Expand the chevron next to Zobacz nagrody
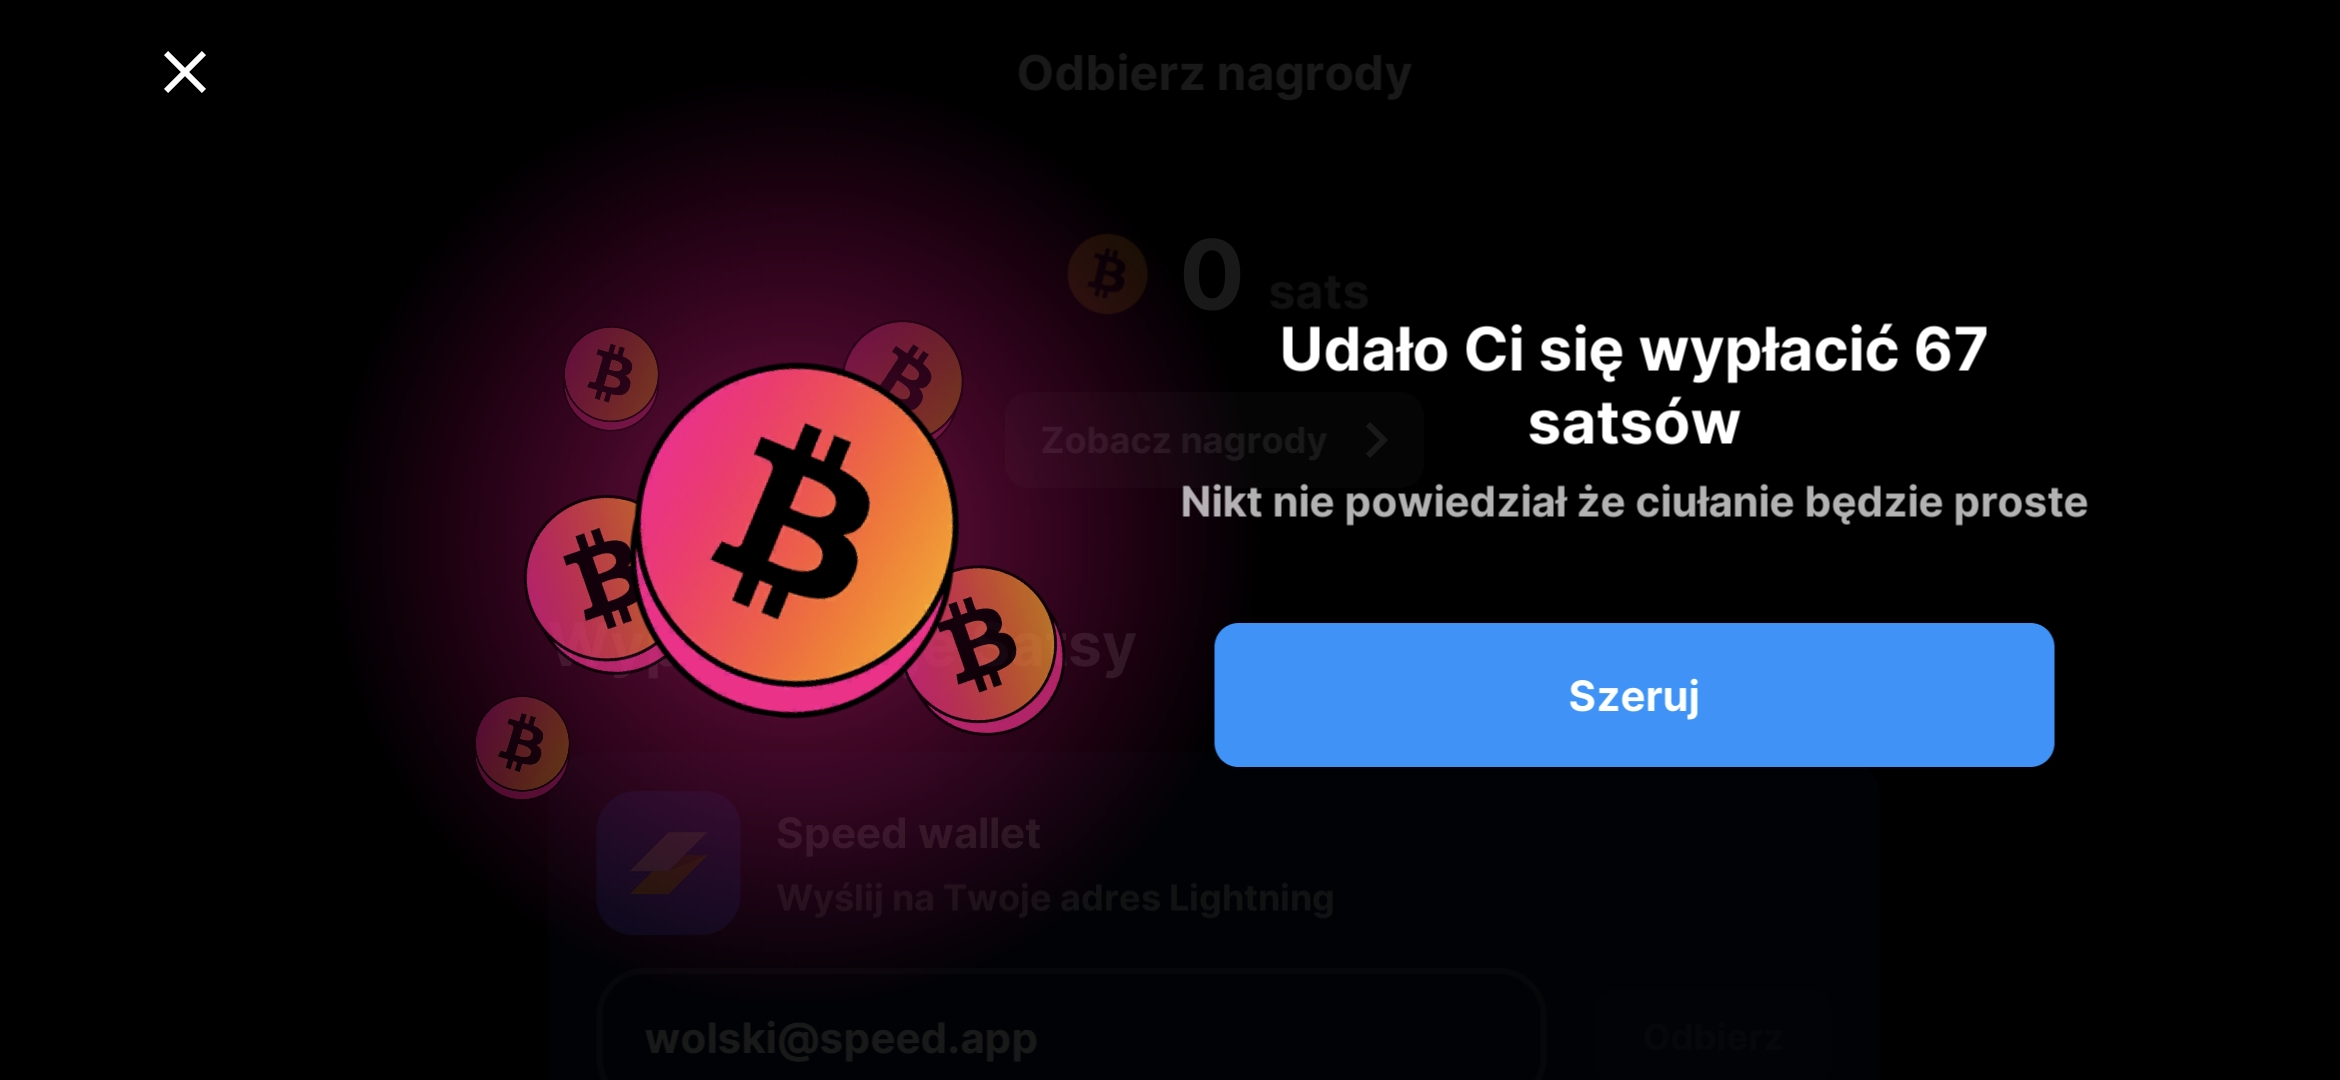 click(1377, 440)
